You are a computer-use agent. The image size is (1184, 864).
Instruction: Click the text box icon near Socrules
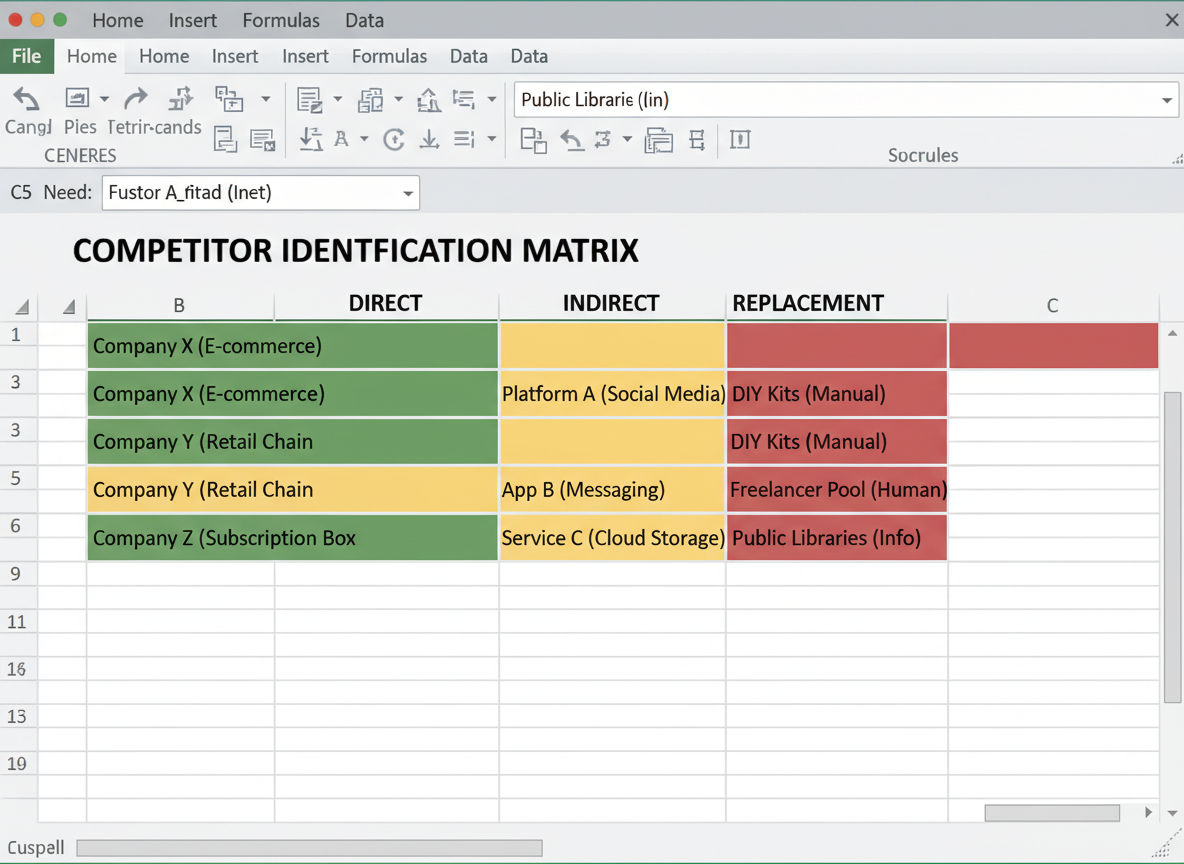(740, 140)
